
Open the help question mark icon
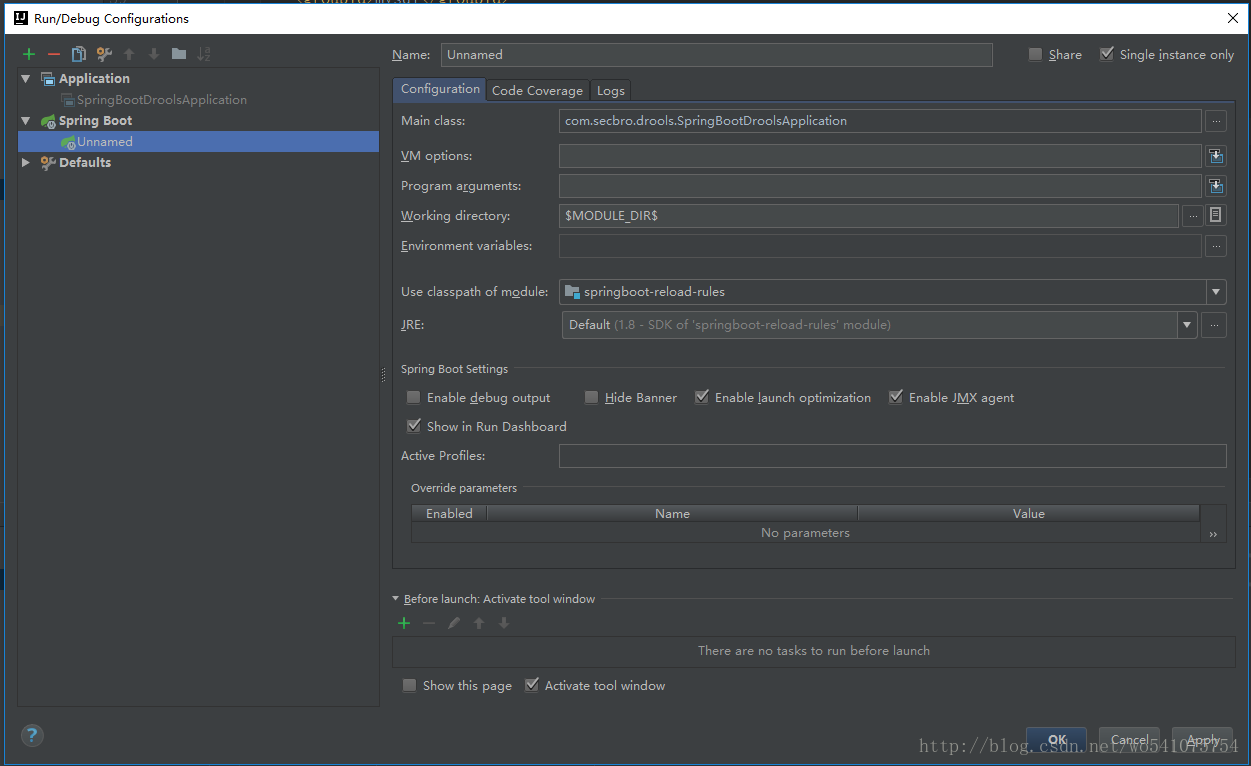tap(32, 736)
